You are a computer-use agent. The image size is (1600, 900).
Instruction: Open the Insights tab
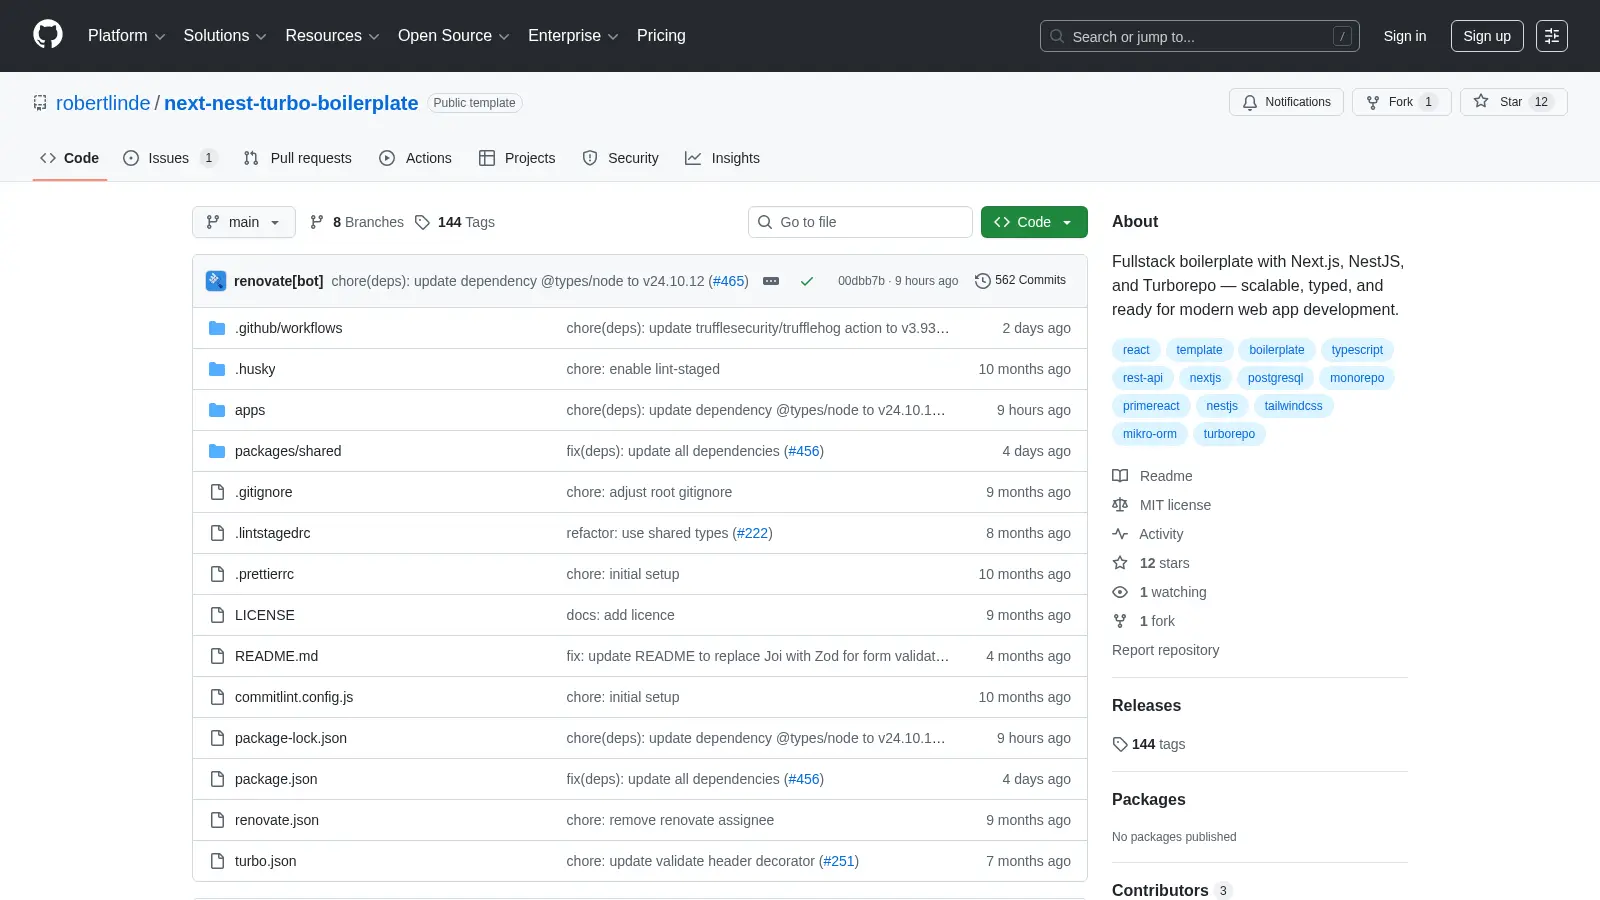[x=722, y=158]
